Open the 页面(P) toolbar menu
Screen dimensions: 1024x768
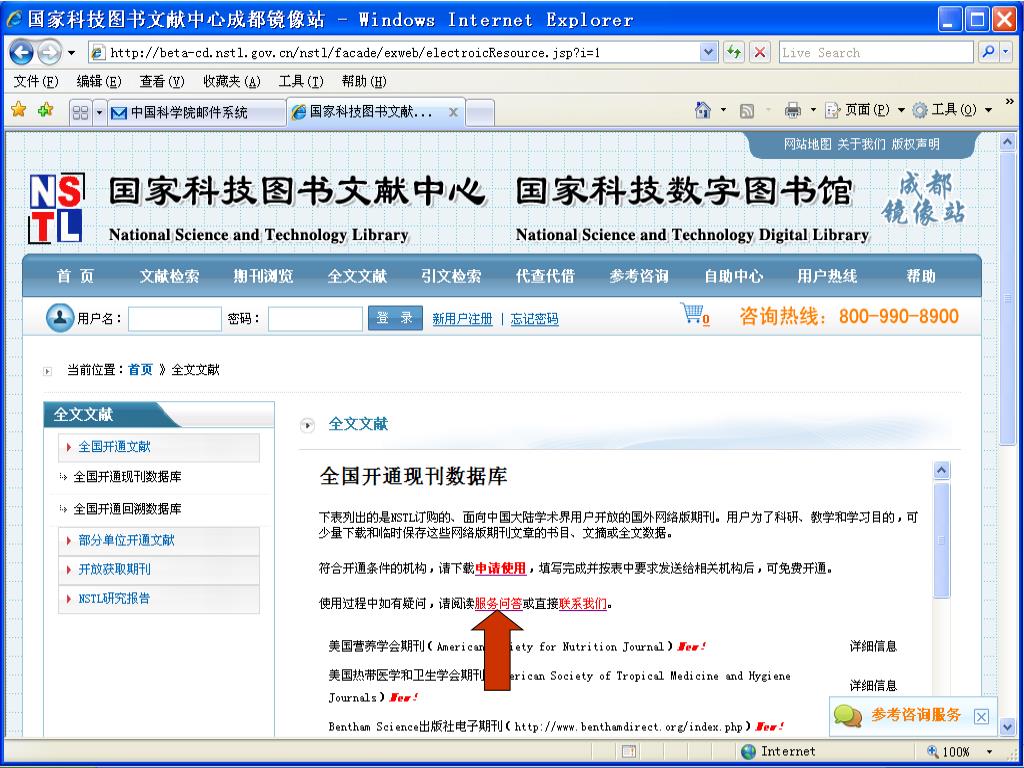(x=865, y=110)
